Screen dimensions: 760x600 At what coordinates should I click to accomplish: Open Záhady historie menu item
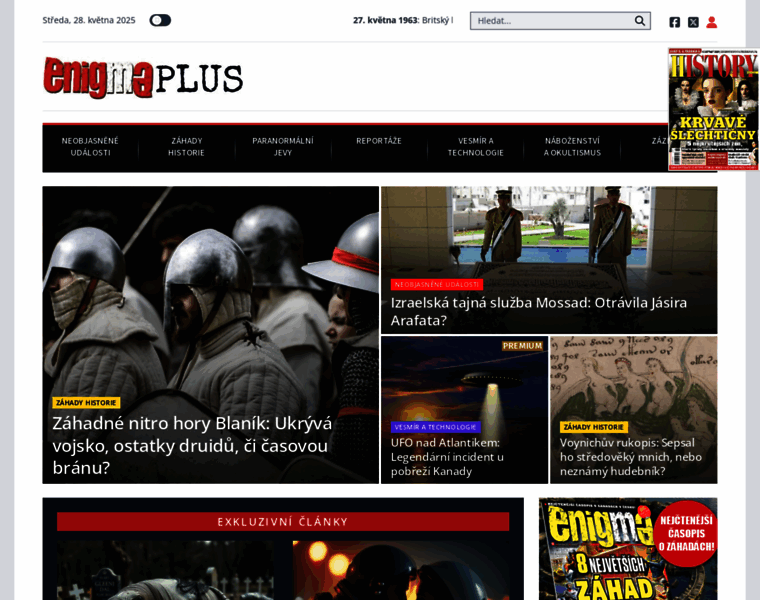coord(187,147)
